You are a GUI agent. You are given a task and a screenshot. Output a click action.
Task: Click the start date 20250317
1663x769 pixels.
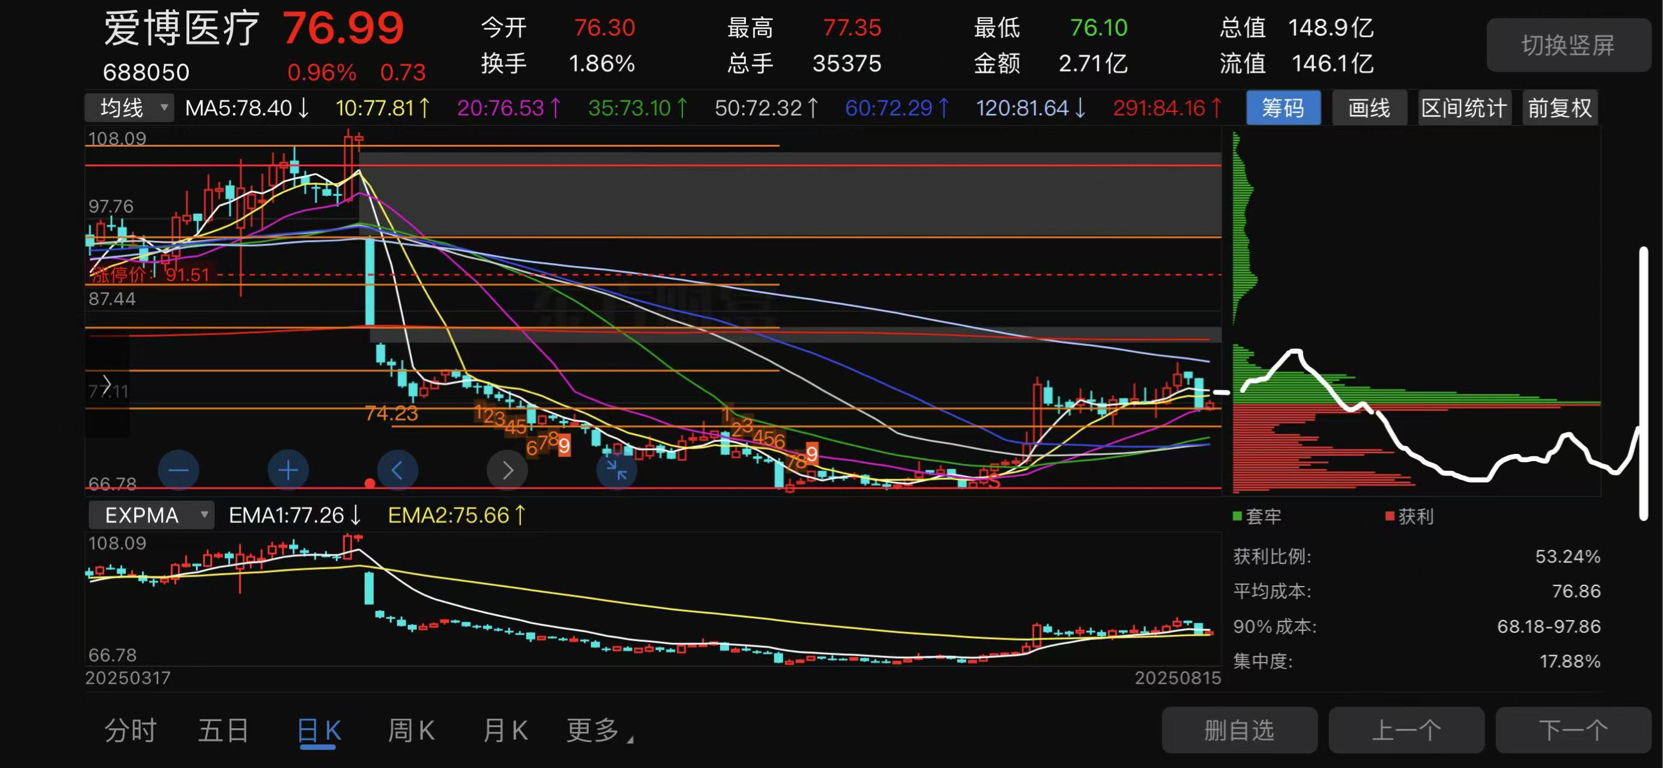click(128, 678)
